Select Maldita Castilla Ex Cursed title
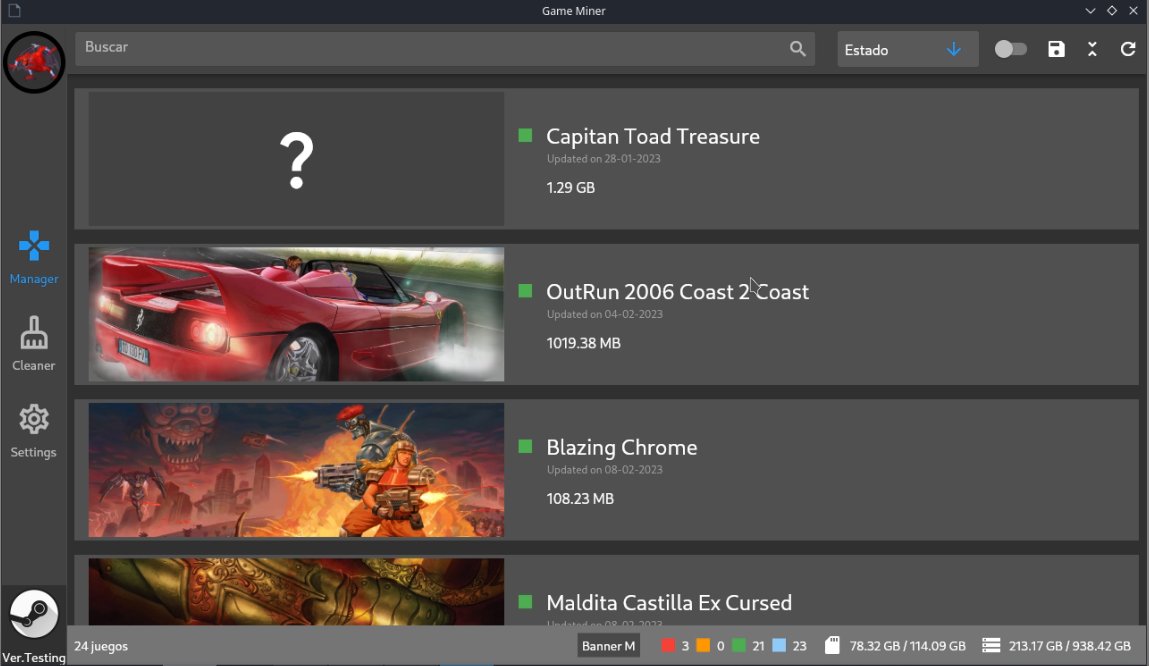The height and width of the screenshot is (666, 1149). [669, 603]
